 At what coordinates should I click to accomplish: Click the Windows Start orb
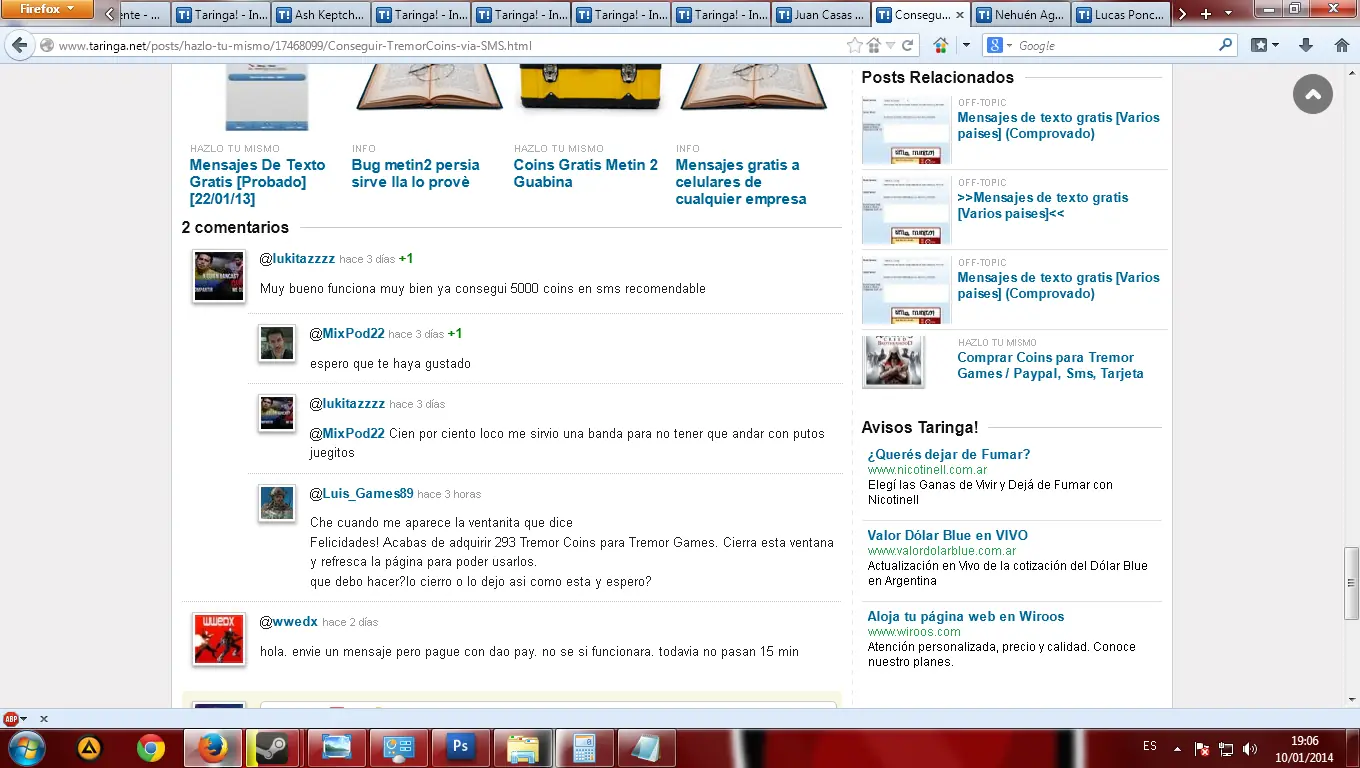click(28, 747)
